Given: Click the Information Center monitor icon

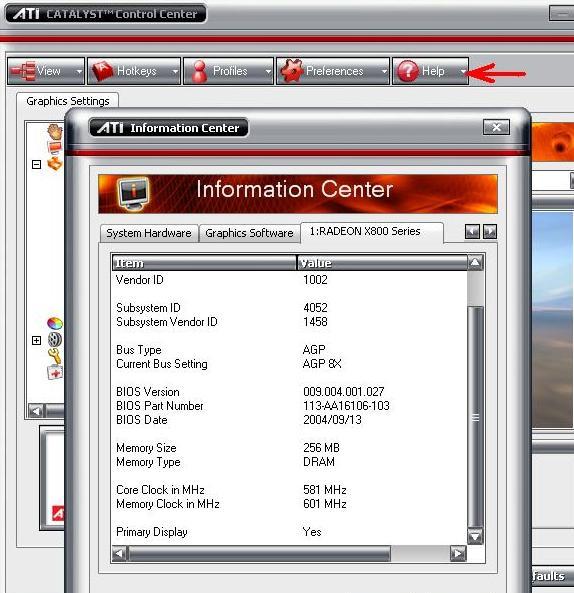Looking at the screenshot, I should pyautogui.click(x=133, y=194).
